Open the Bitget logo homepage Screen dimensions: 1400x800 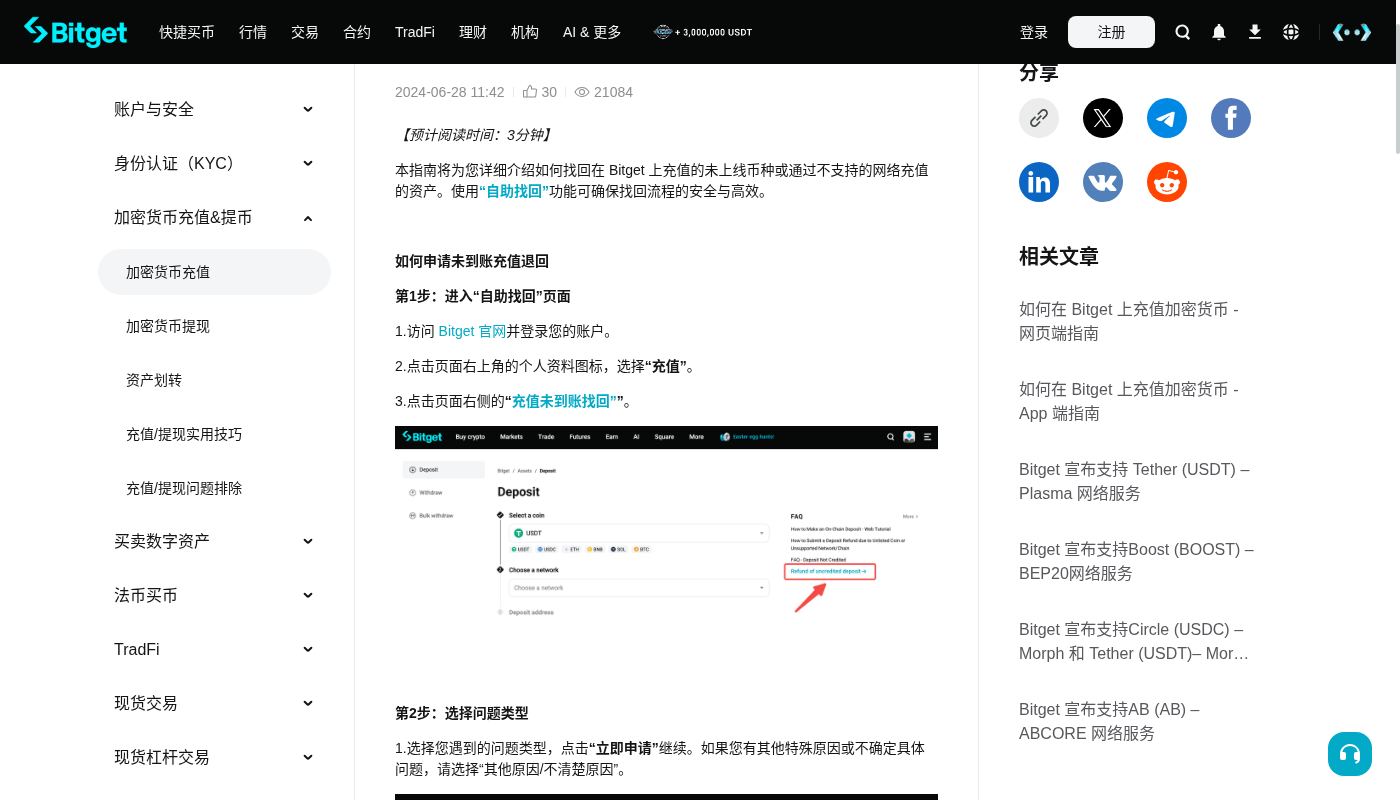[x=76, y=32]
